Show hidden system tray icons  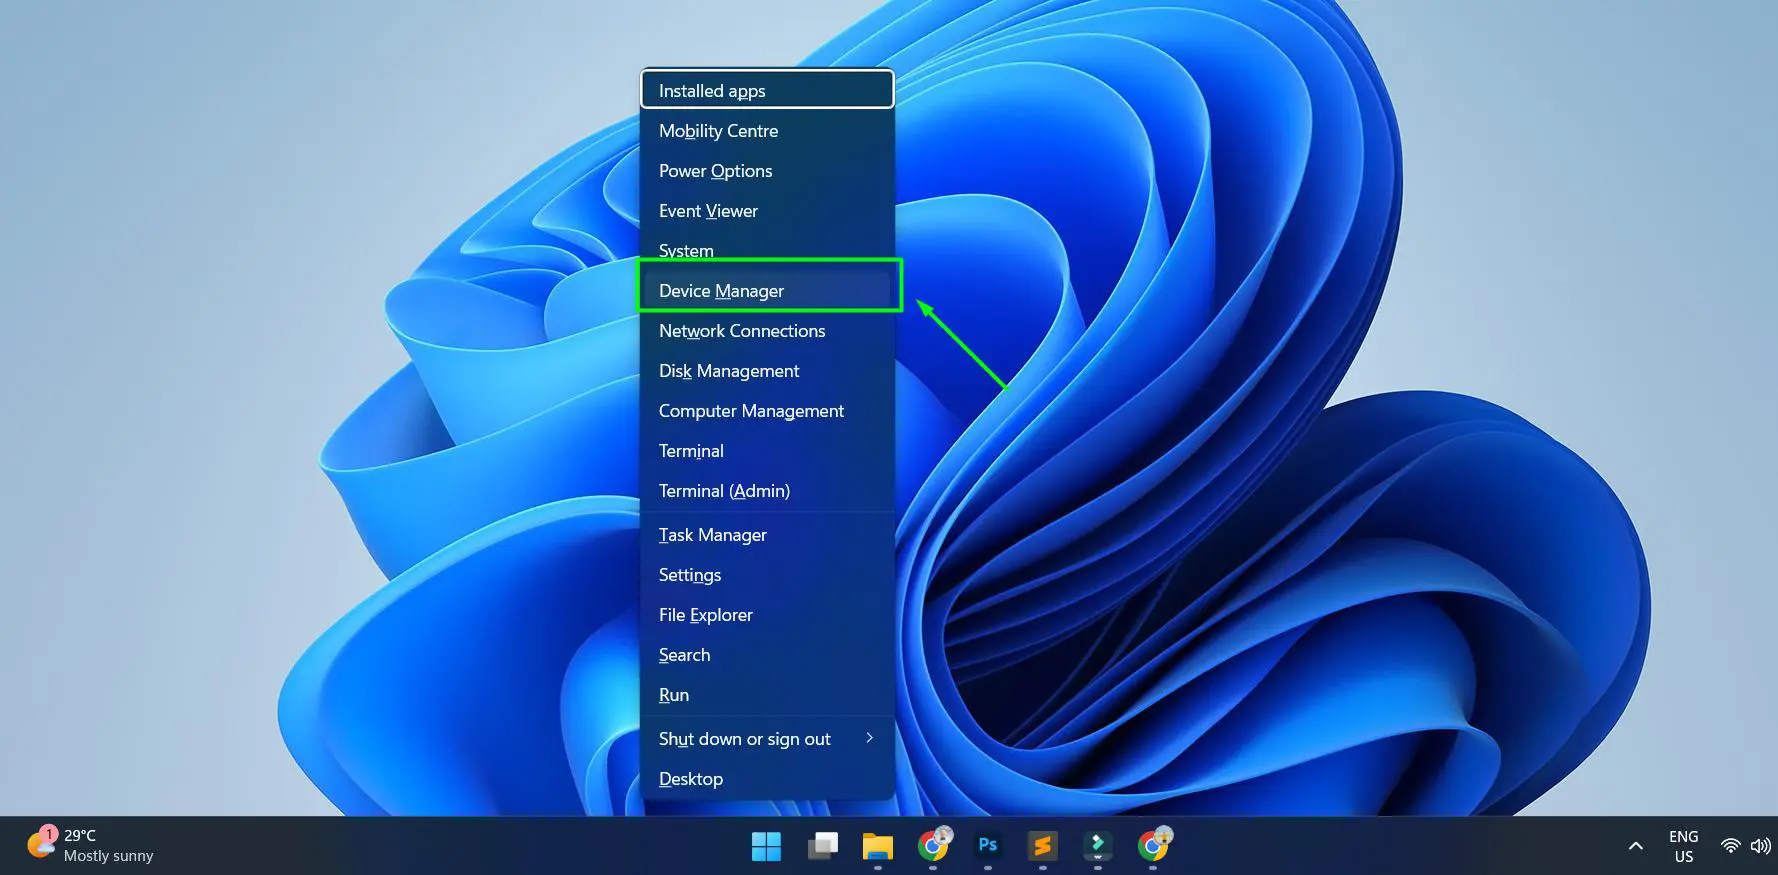tap(1636, 846)
